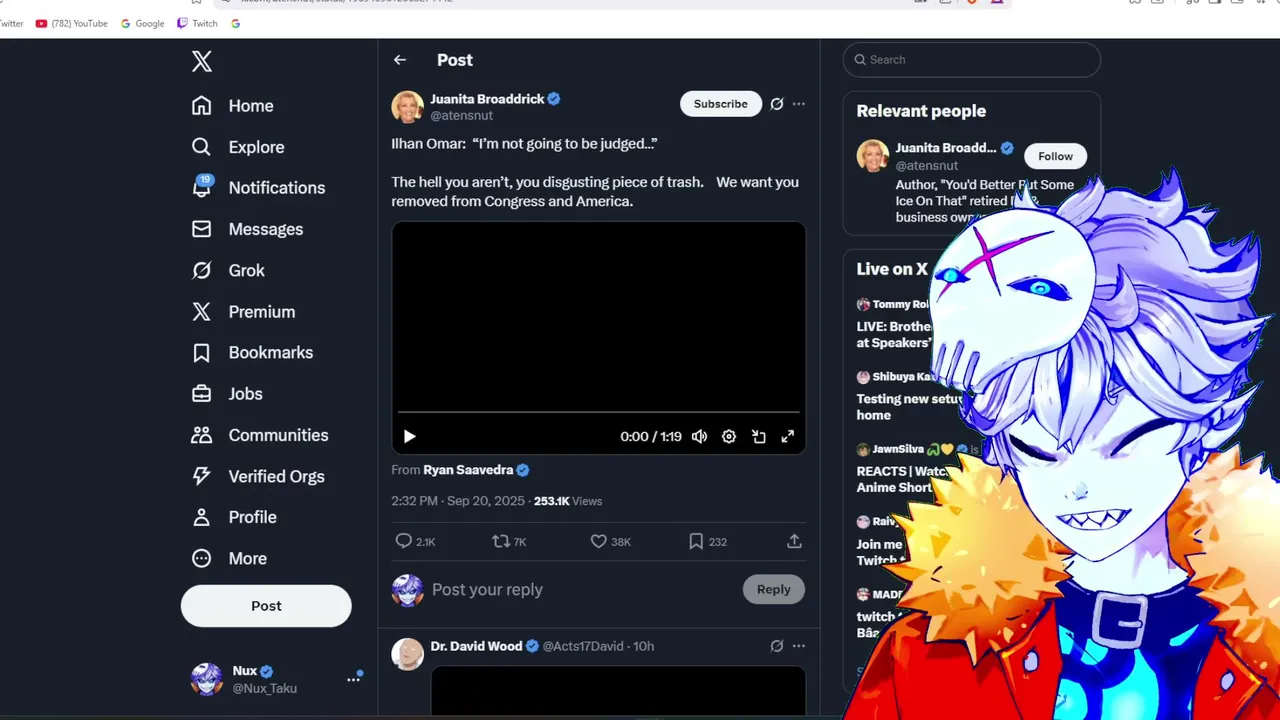
Task: Open video settings gear
Action: [729, 436]
